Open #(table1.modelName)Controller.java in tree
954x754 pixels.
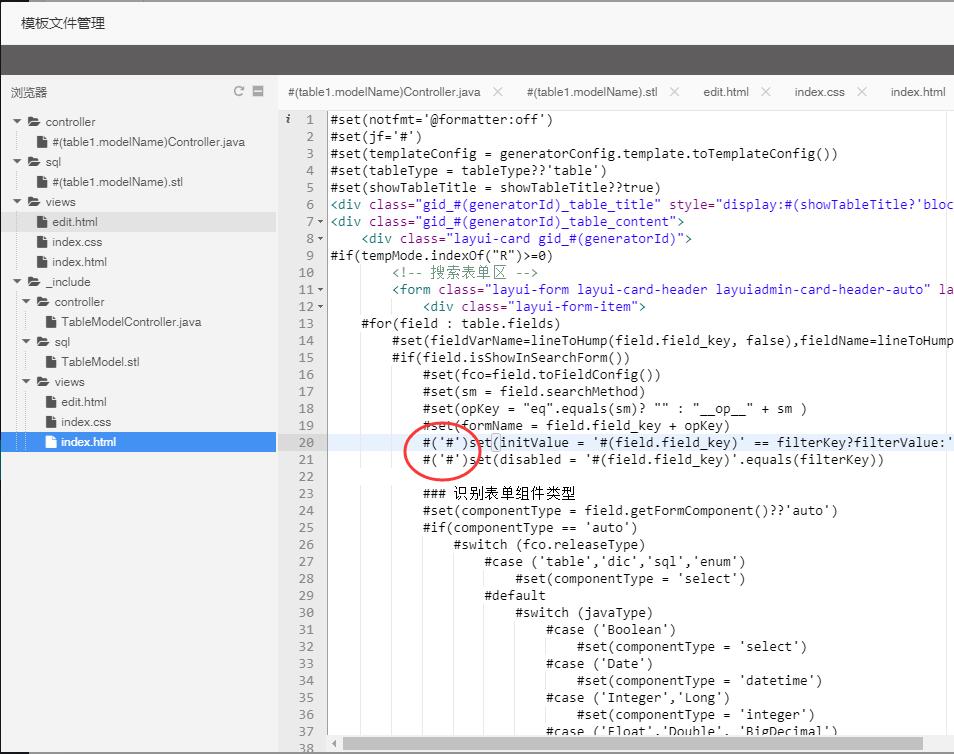(x=148, y=142)
